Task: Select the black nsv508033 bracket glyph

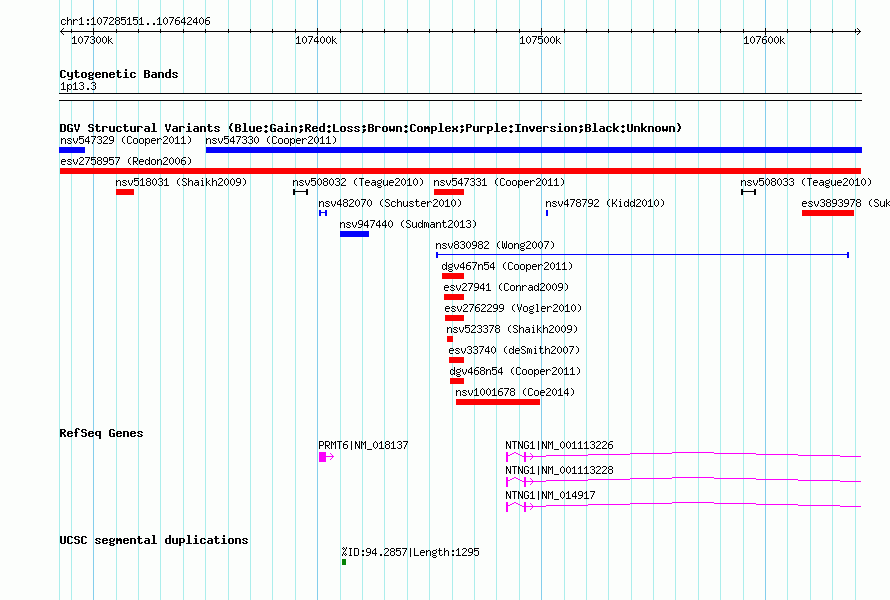Action: click(x=749, y=192)
